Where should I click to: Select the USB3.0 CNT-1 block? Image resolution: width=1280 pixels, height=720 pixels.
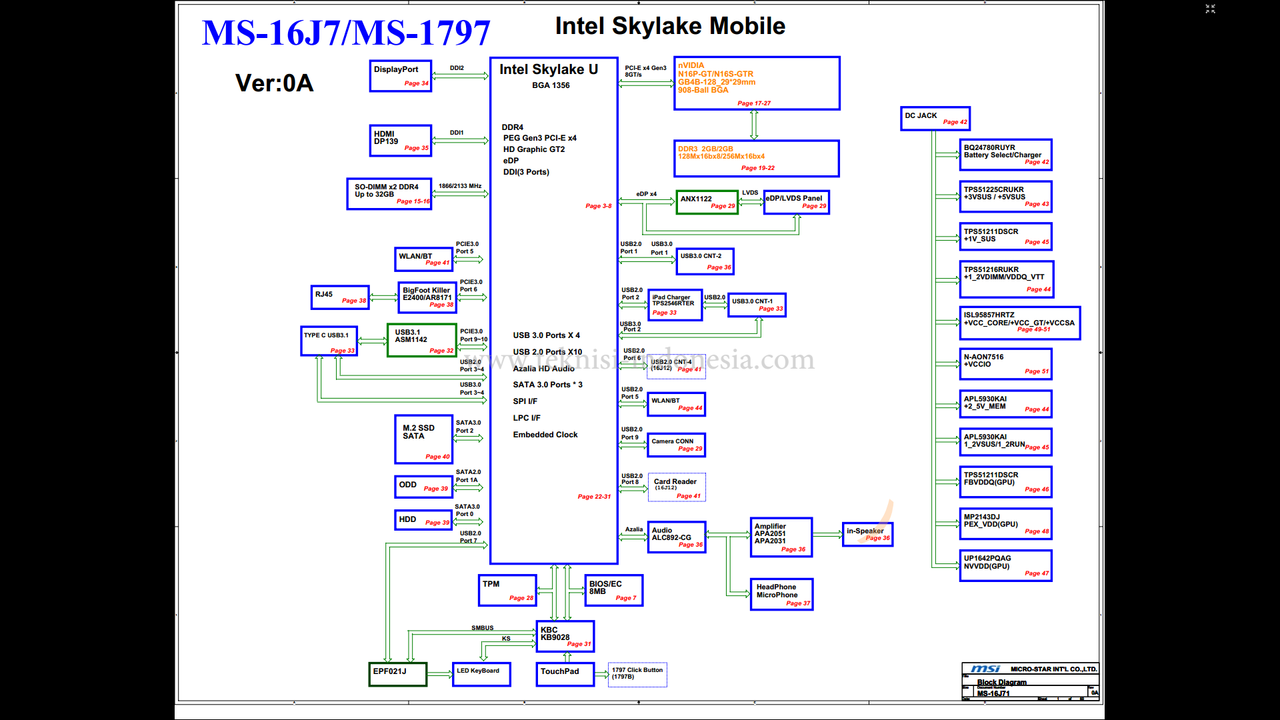coord(757,305)
